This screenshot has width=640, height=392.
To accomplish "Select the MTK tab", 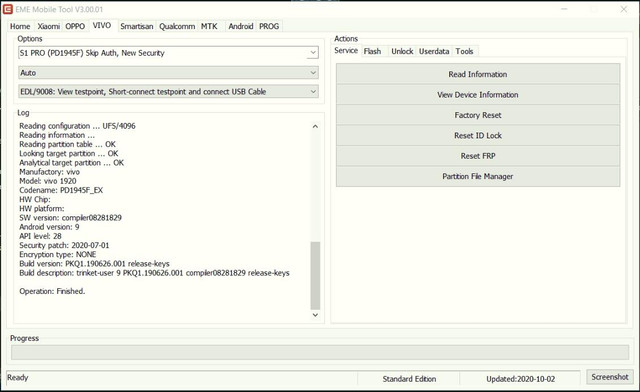I will click(x=209, y=26).
